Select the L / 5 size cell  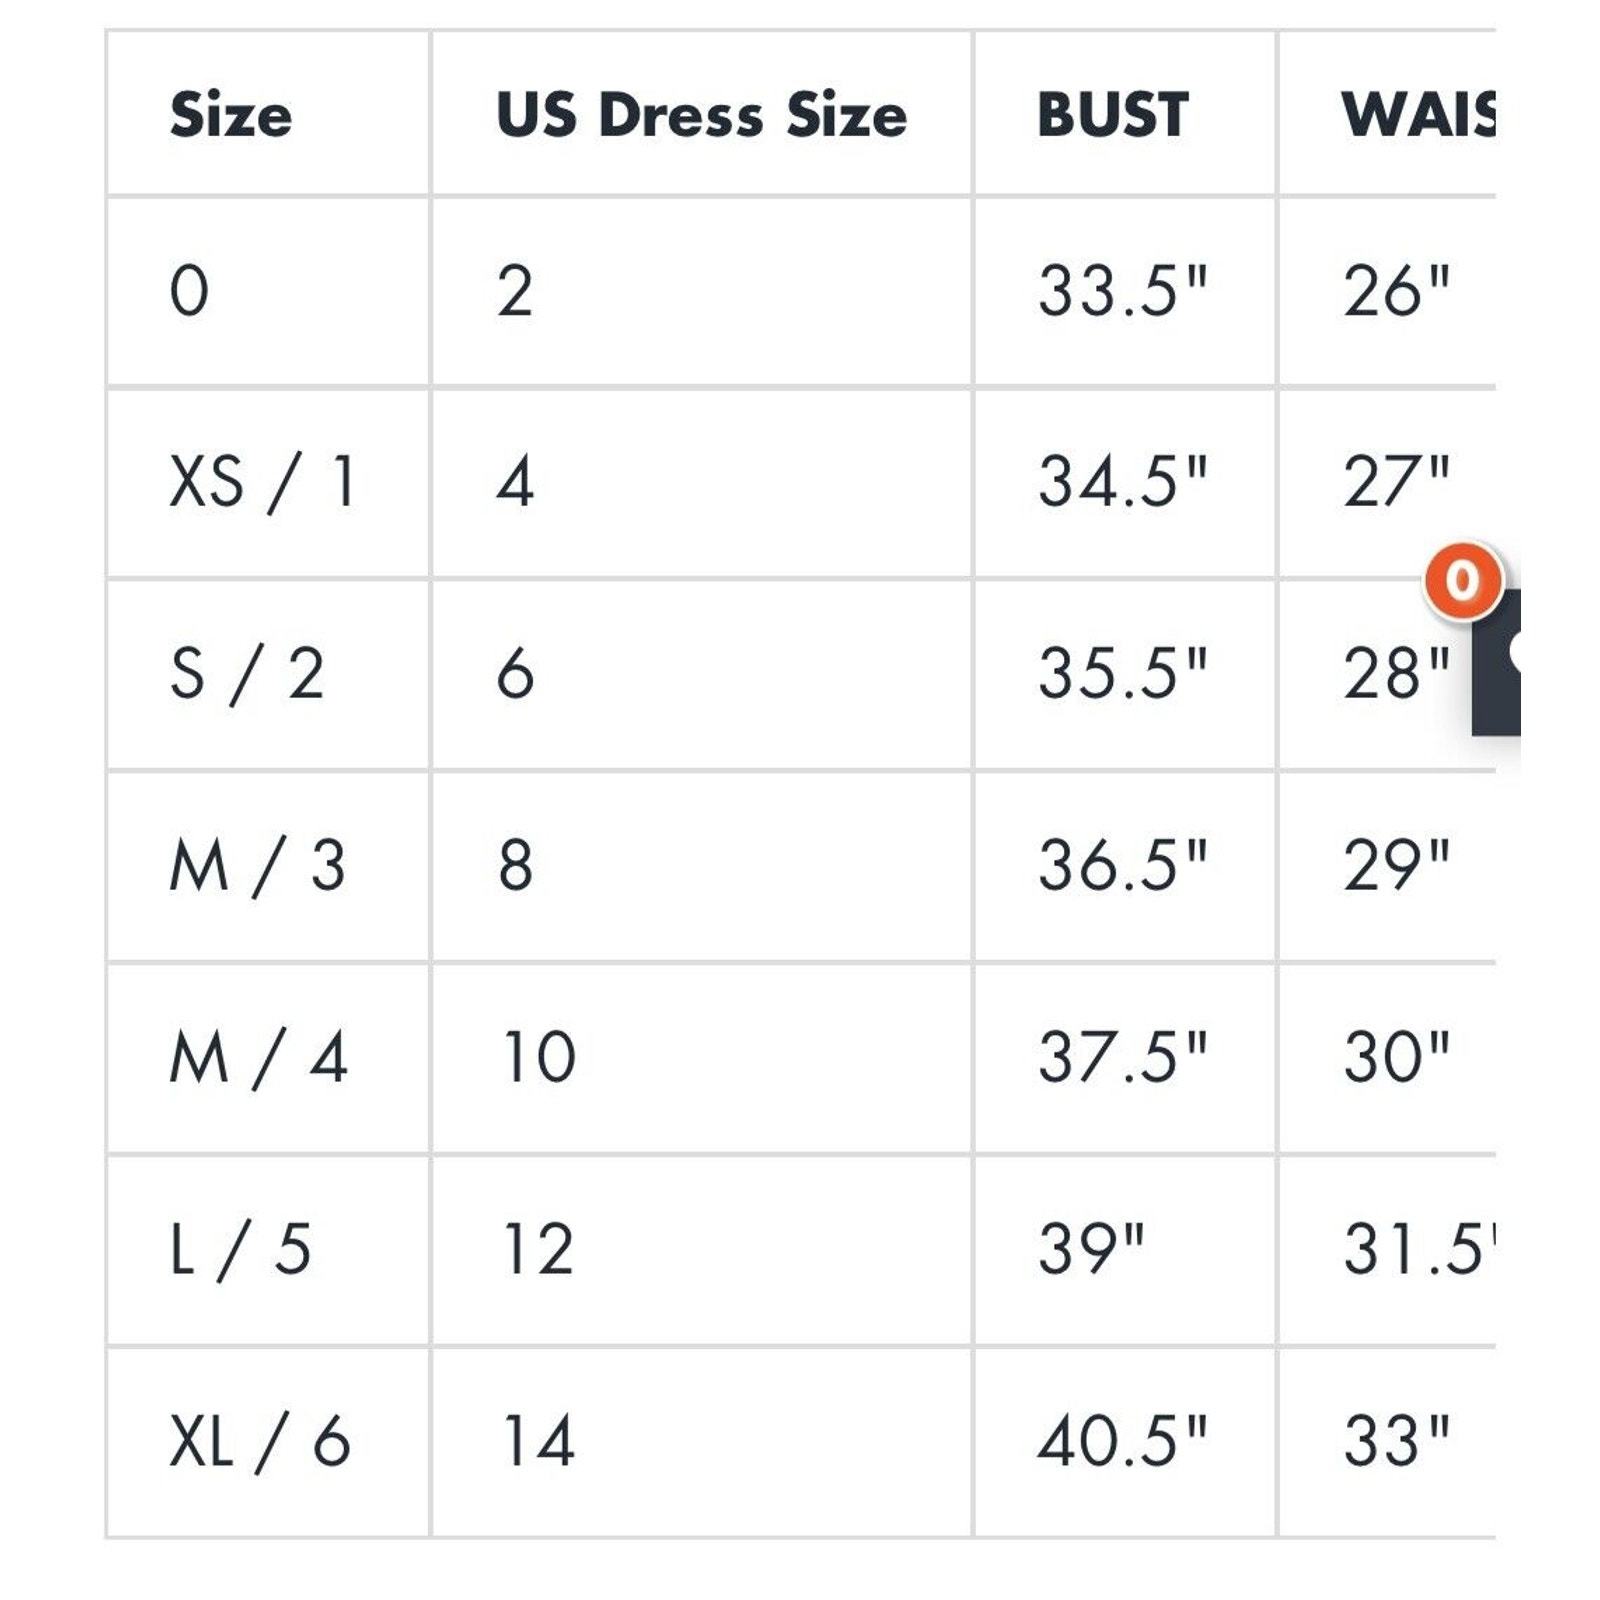click(x=268, y=1250)
